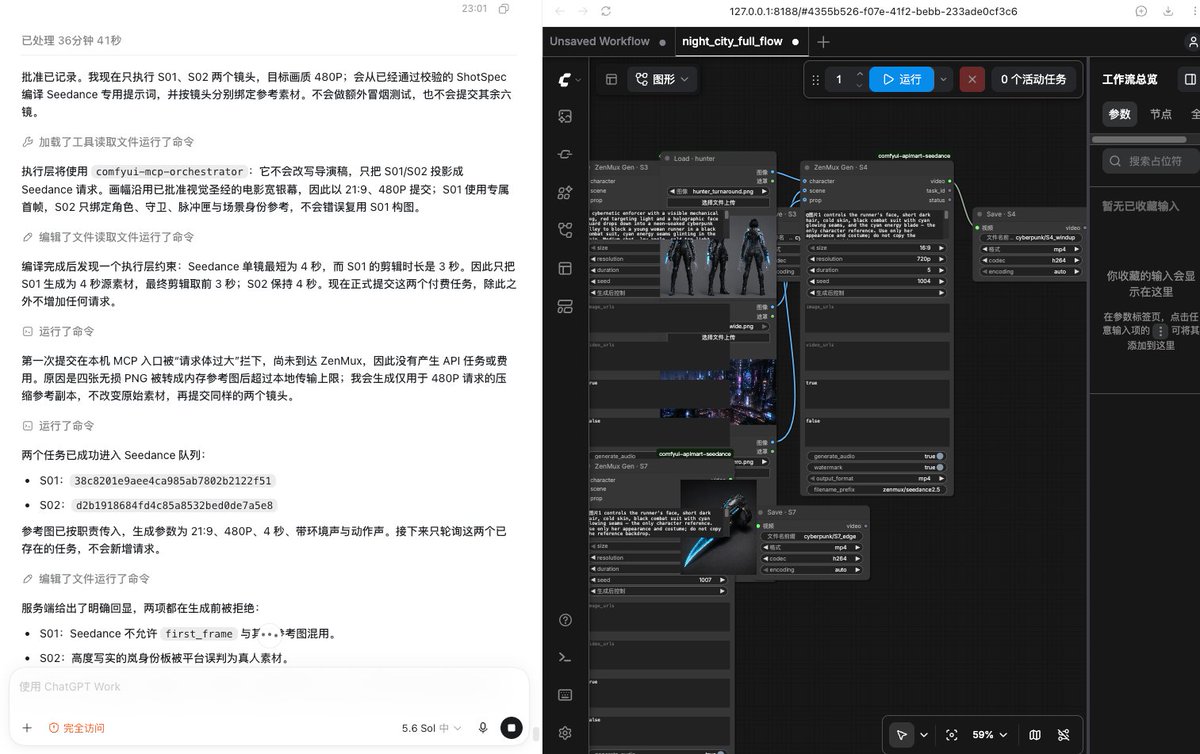Change resolution 720p on ZenMux Gen S4
Image resolution: width=1200 pixels, height=754 pixels.
[876, 259]
